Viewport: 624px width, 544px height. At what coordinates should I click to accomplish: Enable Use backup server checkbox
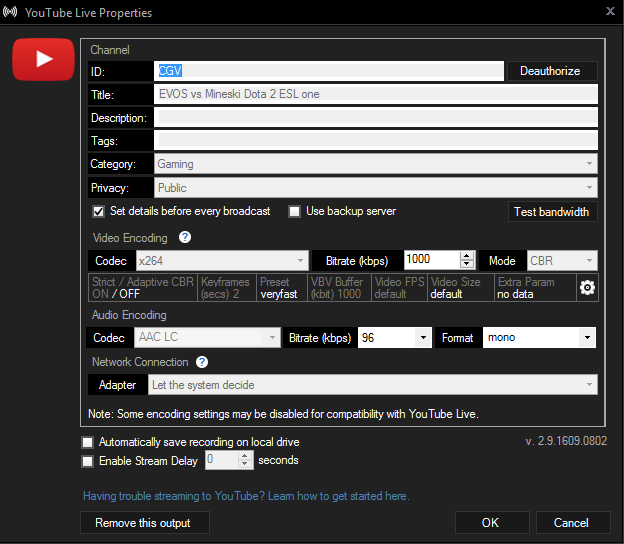click(294, 211)
